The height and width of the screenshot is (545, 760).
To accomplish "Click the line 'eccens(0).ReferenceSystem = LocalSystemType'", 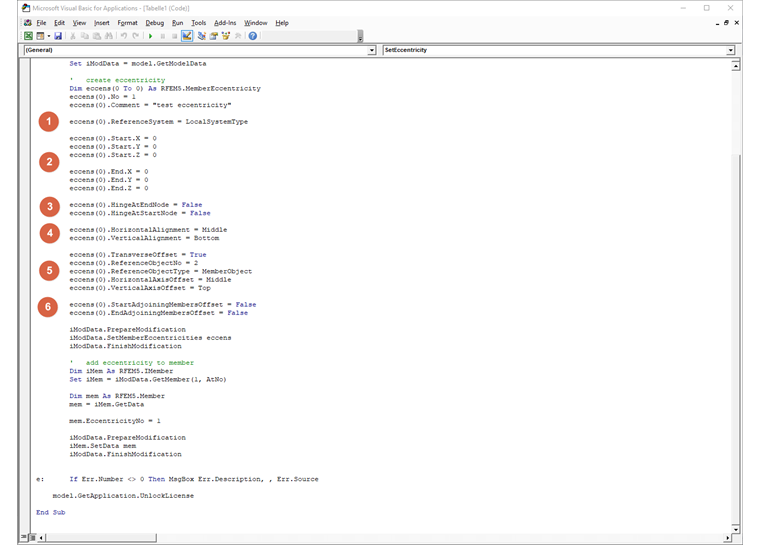I will (x=158, y=122).
